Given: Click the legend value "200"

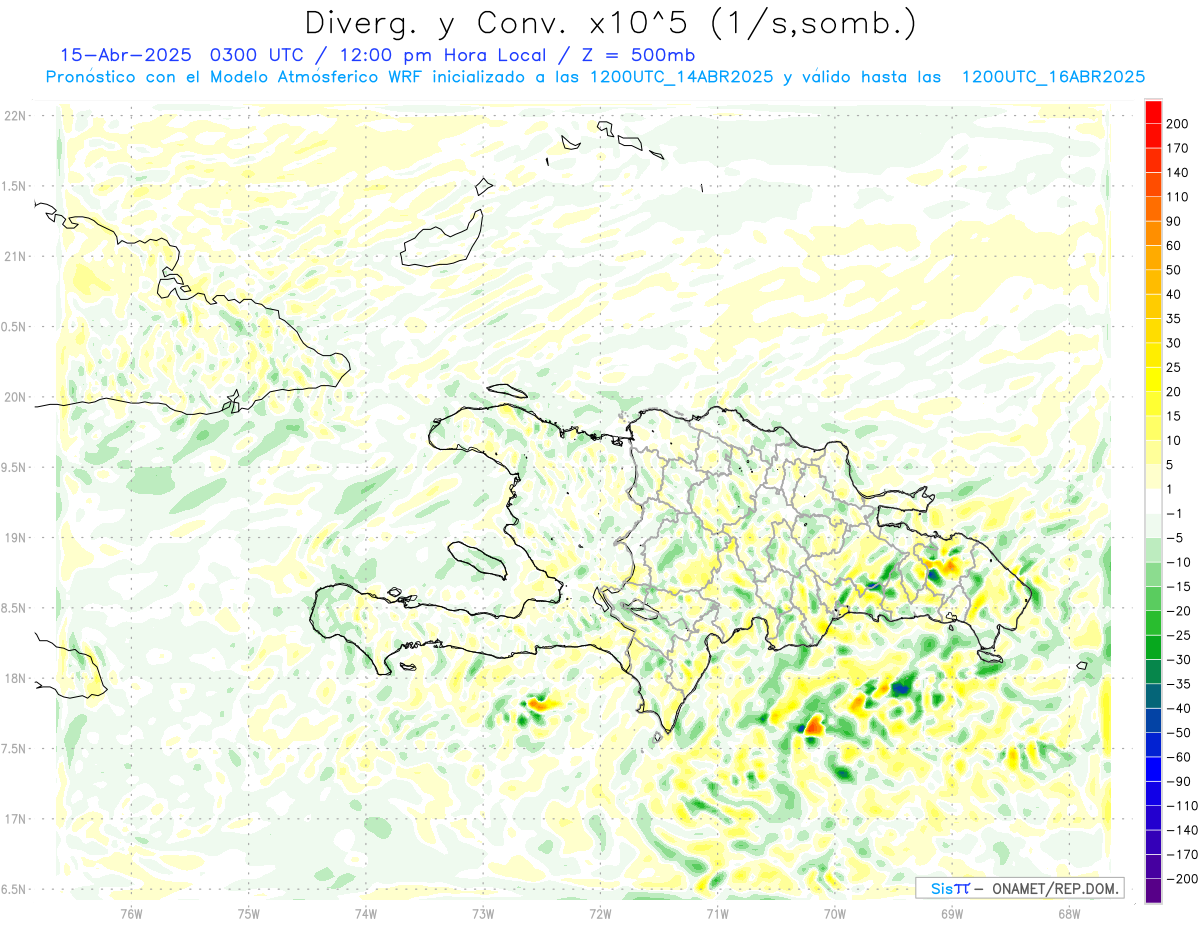Looking at the screenshot, I should 1177,124.
